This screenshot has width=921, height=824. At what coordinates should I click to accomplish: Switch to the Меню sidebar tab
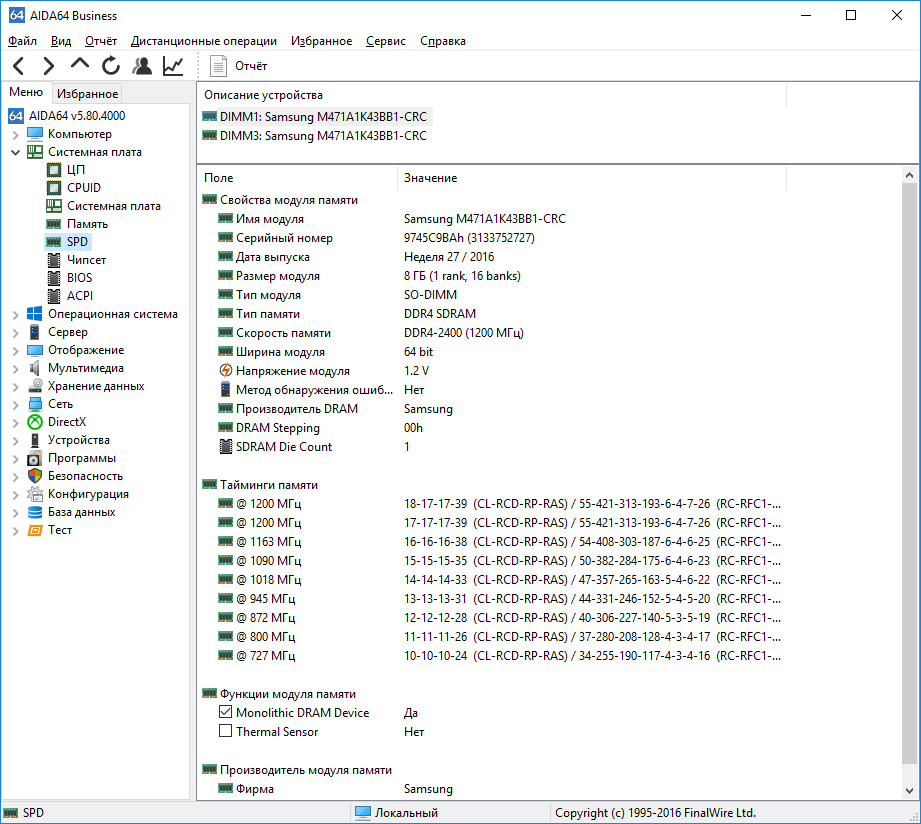pos(26,92)
